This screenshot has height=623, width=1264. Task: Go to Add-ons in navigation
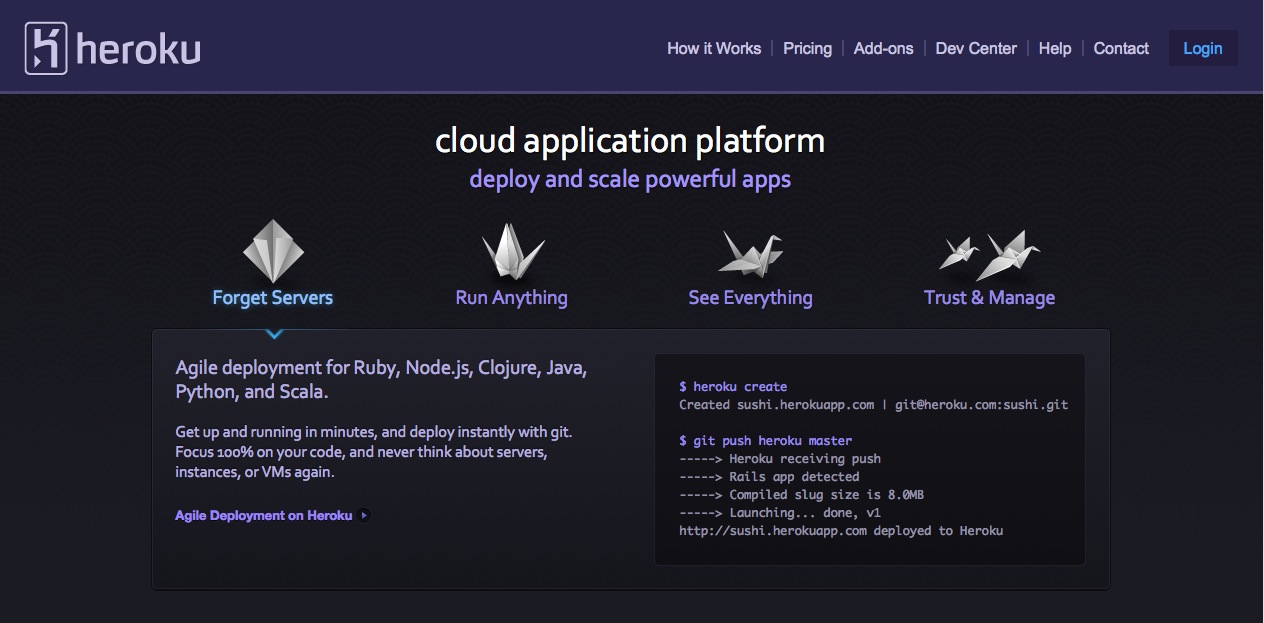click(x=883, y=48)
